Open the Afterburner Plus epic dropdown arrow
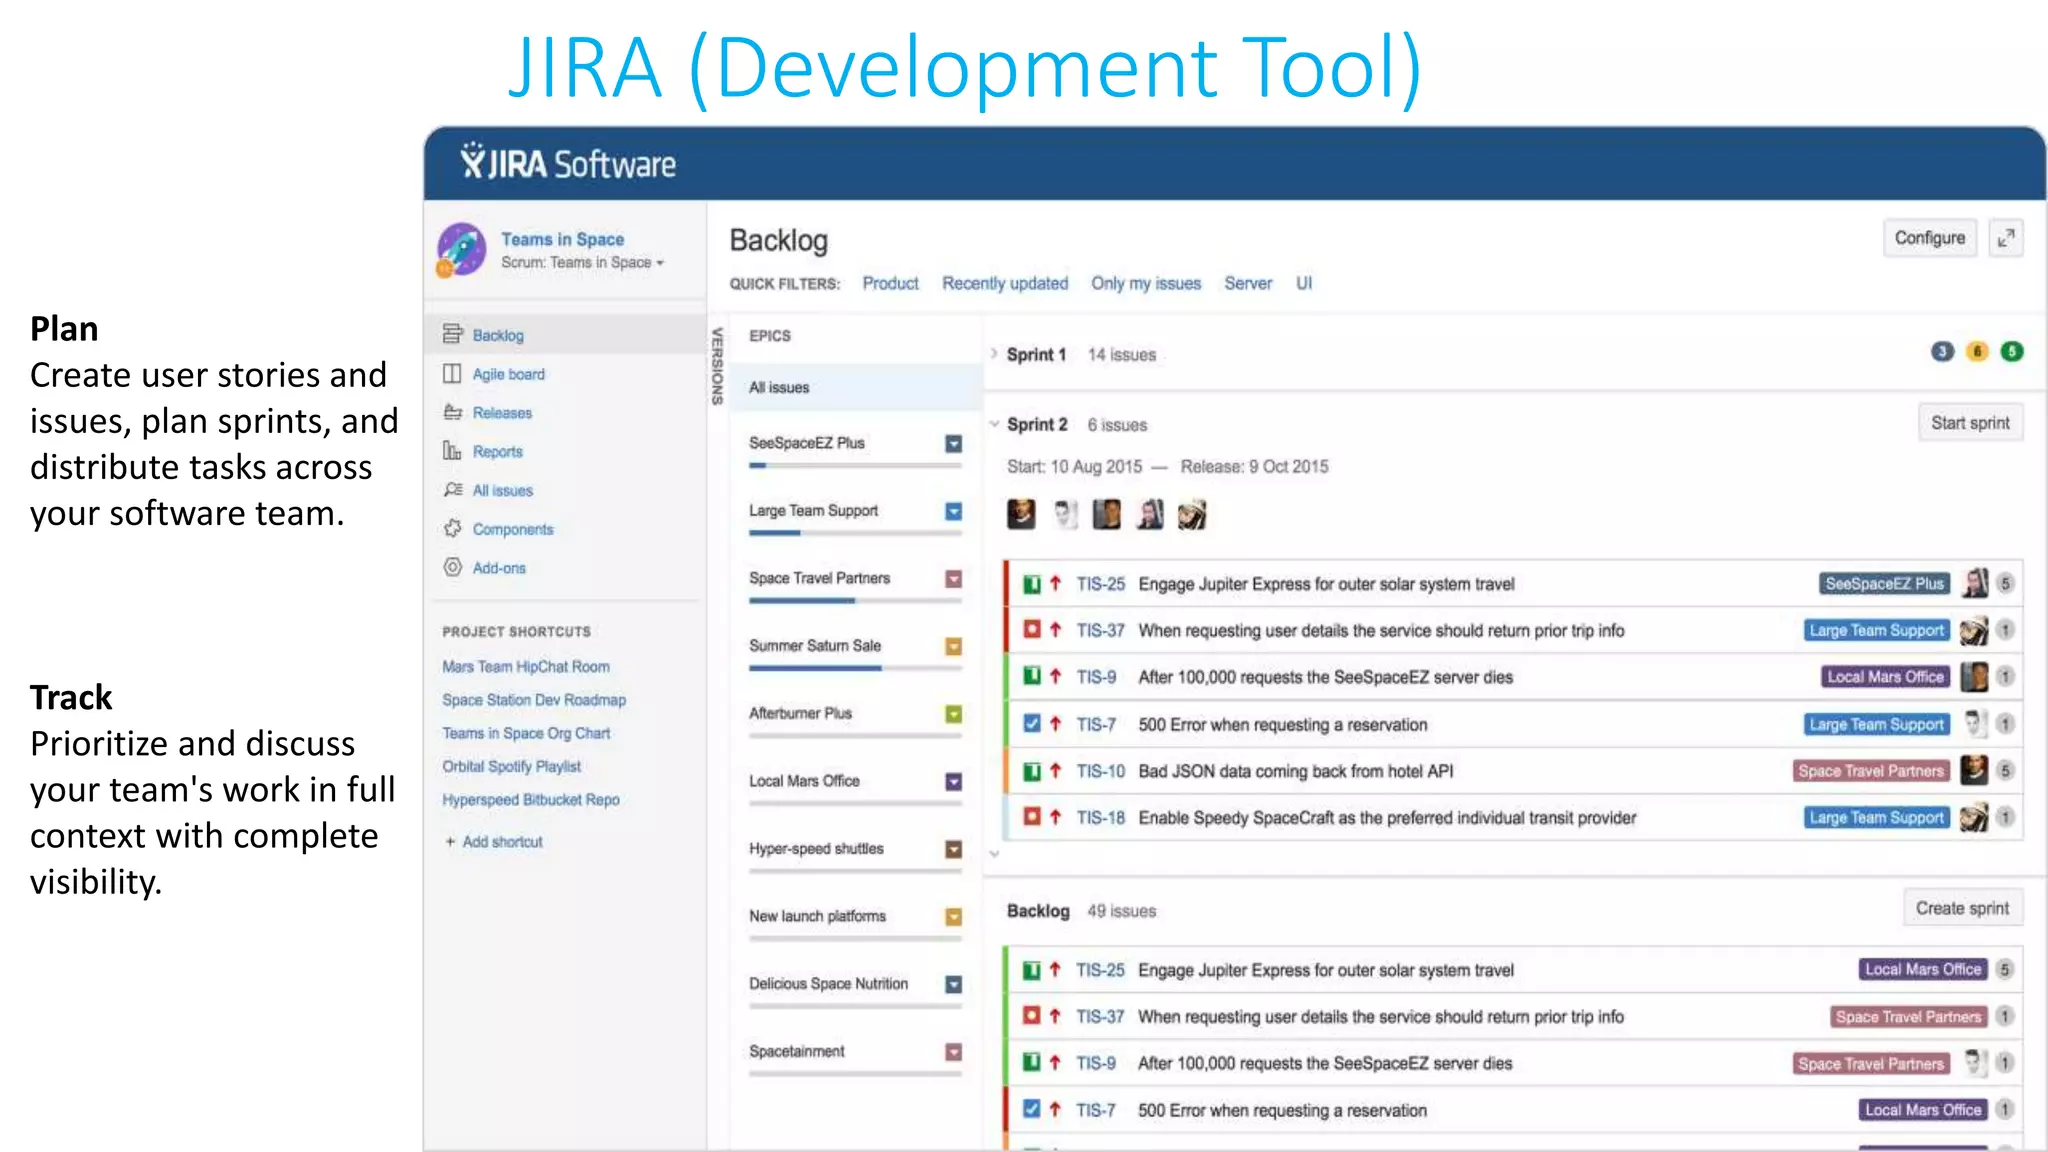 coord(954,714)
